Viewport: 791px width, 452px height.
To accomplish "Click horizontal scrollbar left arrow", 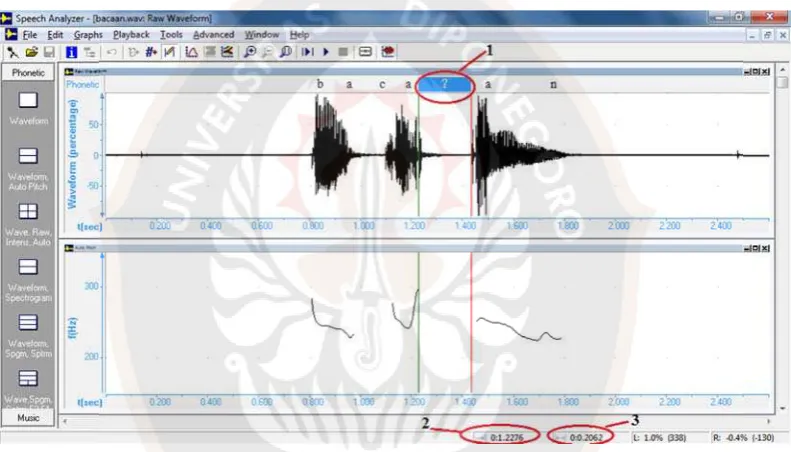I will (65, 421).
